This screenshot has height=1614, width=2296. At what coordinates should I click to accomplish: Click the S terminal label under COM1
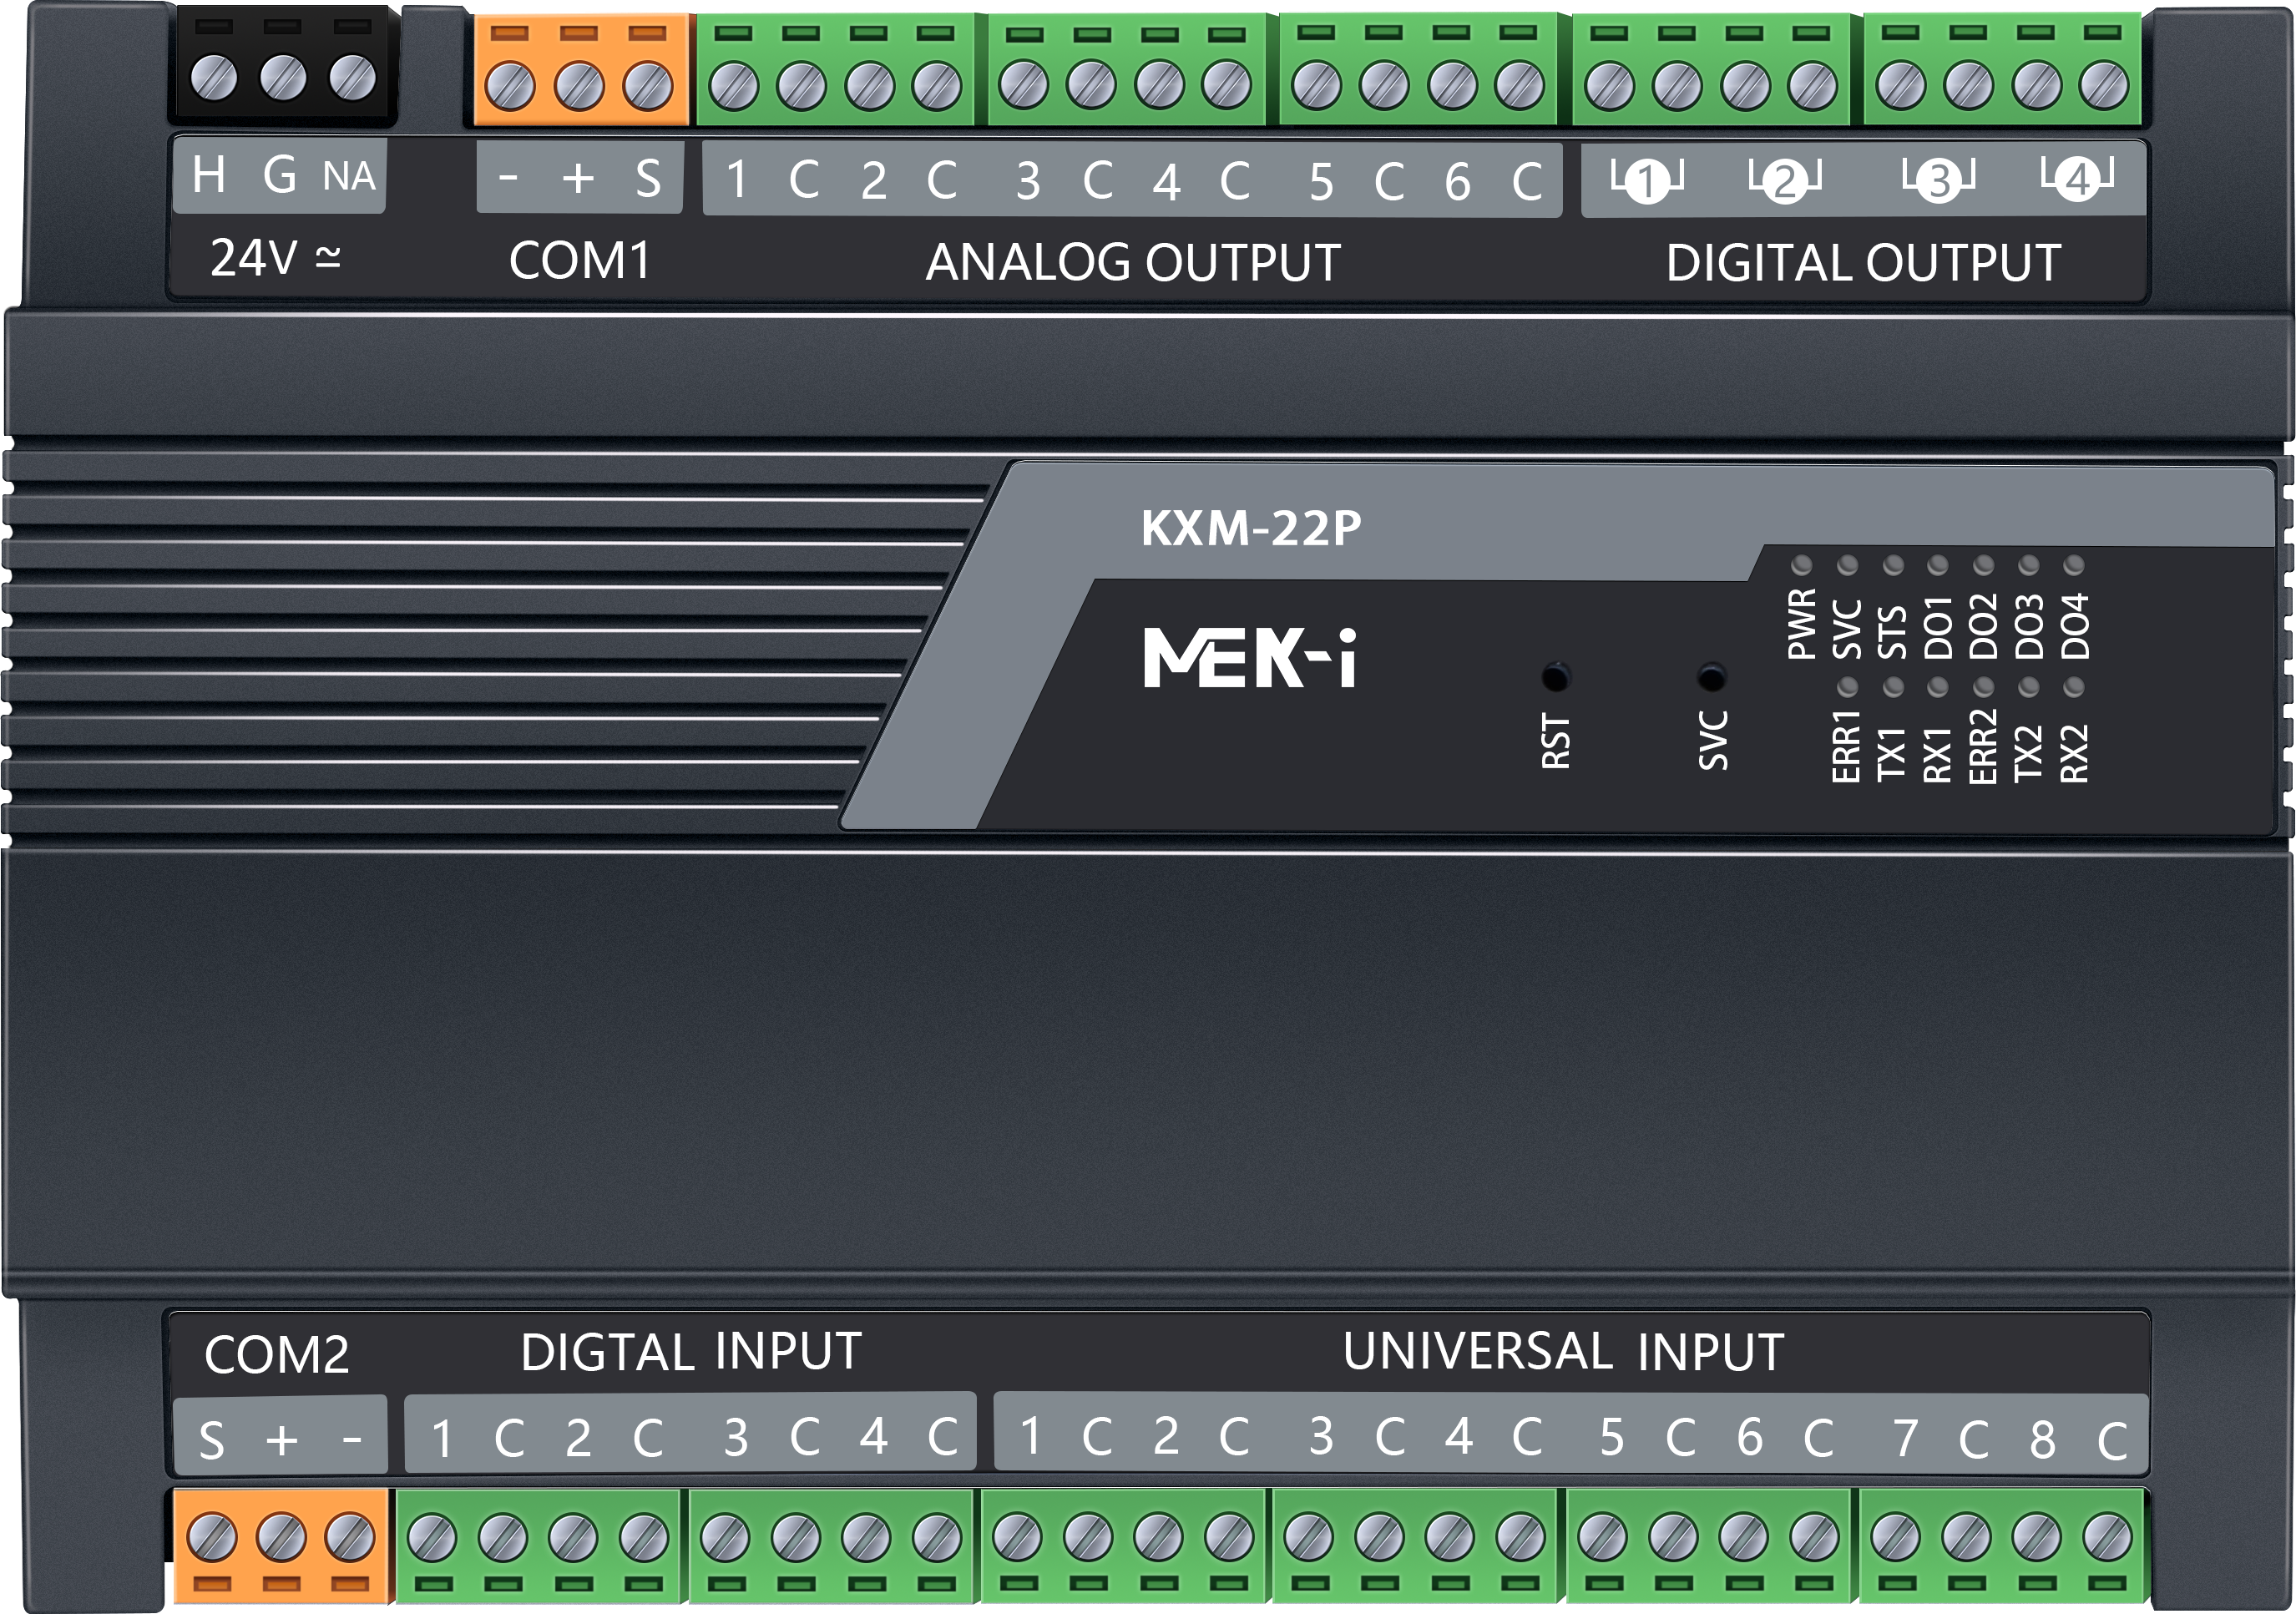click(x=648, y=180)
